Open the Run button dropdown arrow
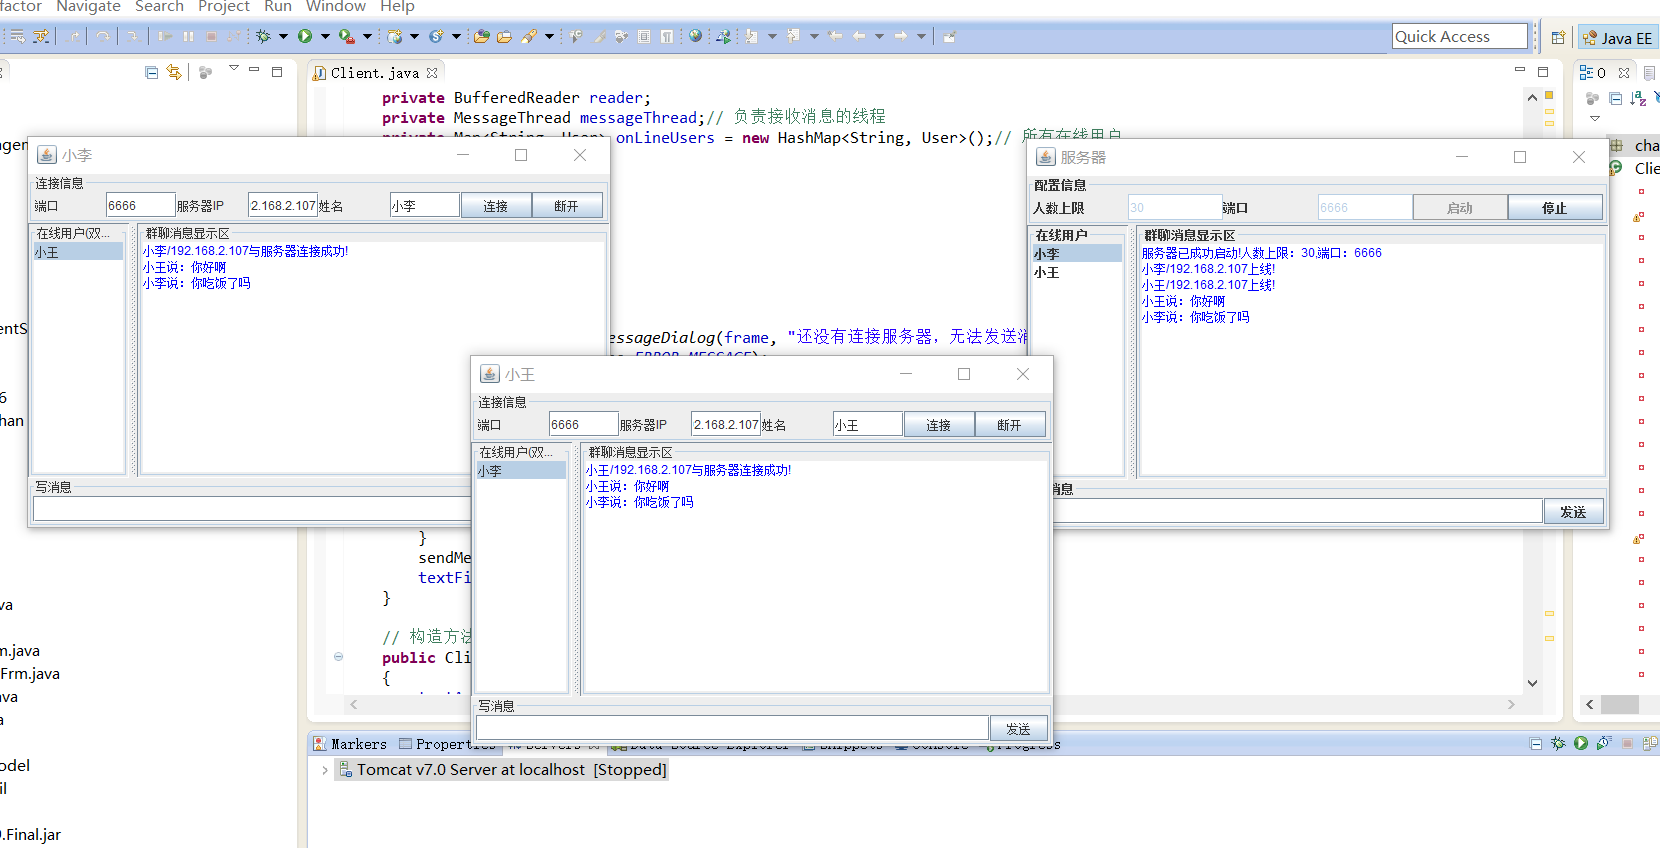Viewport: 1660px width, 848px height. (325, 36)
